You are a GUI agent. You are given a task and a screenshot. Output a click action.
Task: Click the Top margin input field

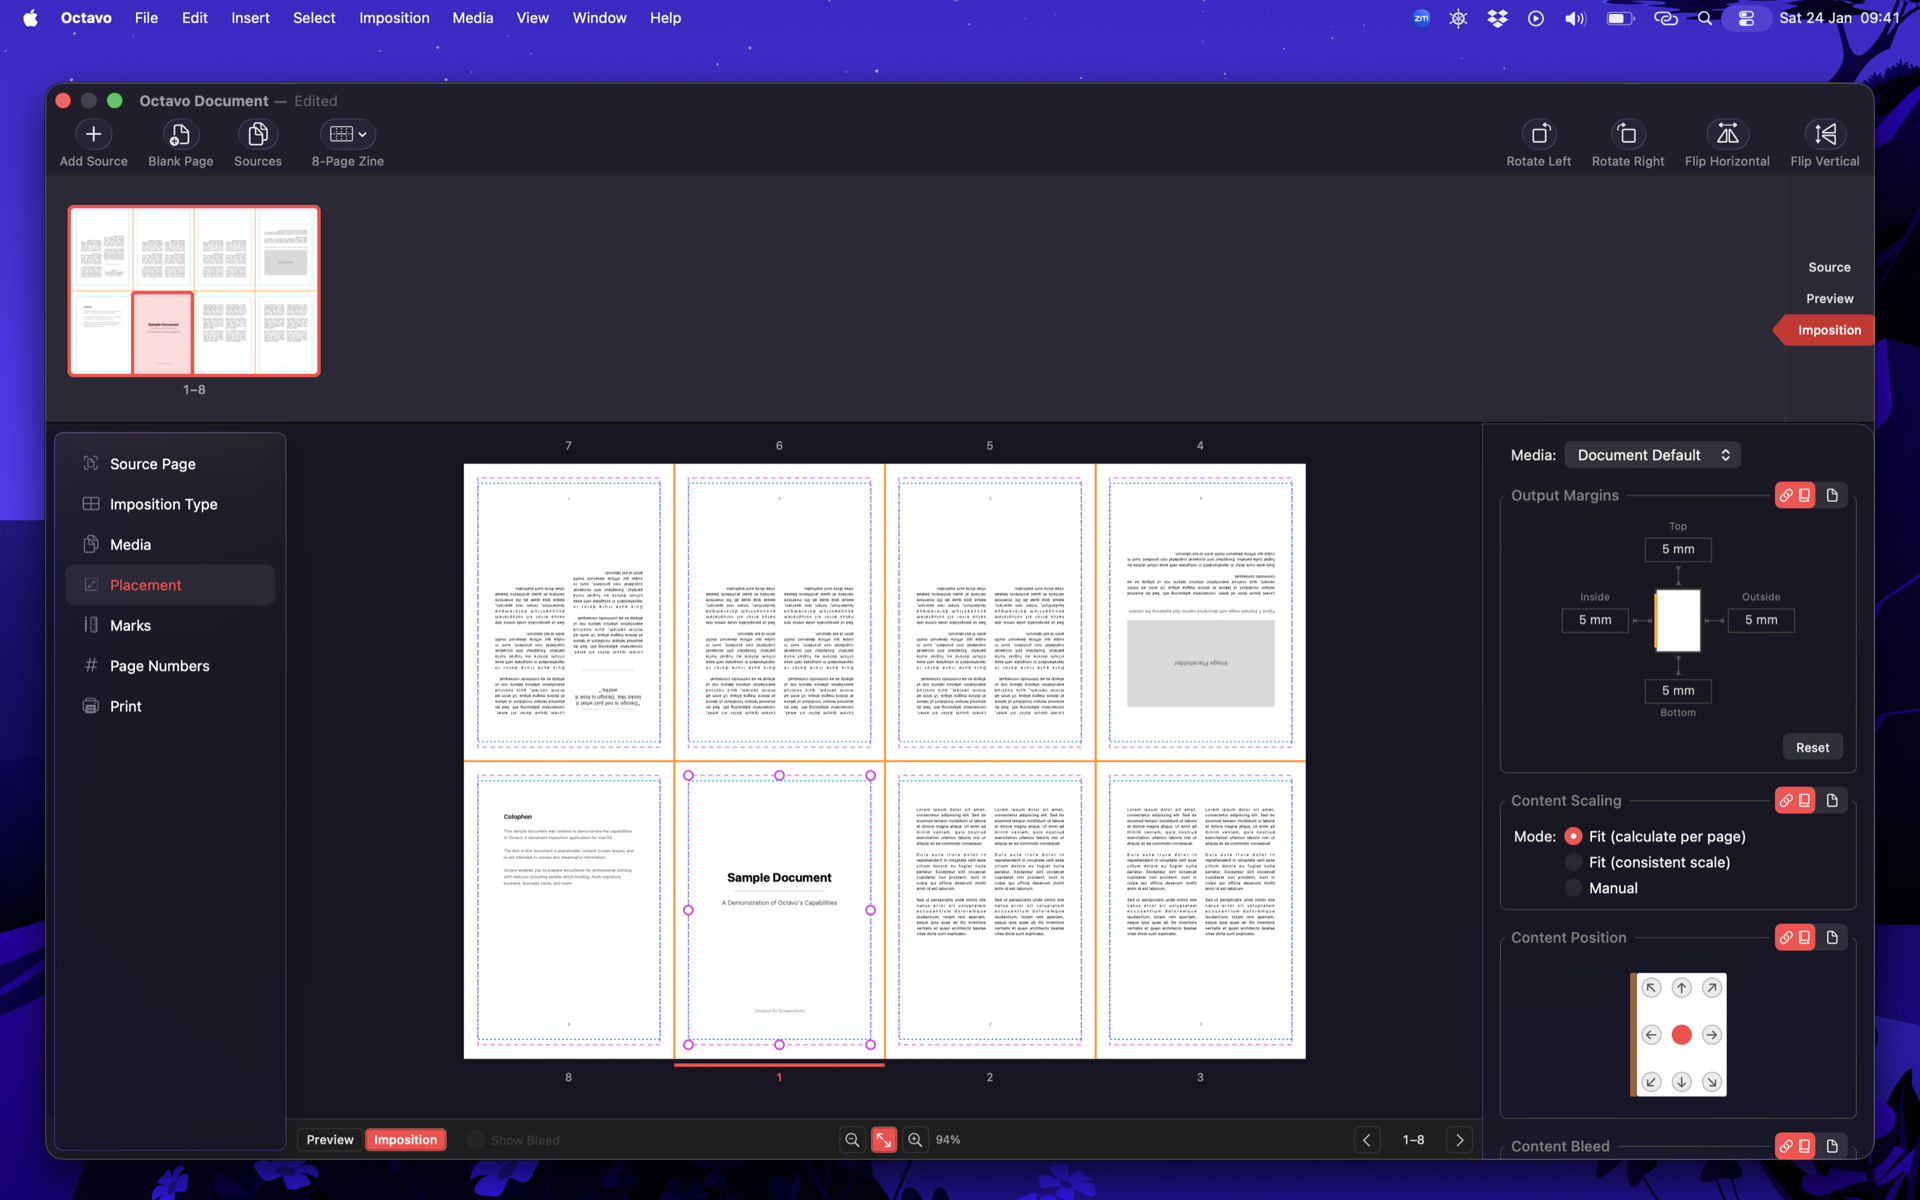click(1677, 549)
